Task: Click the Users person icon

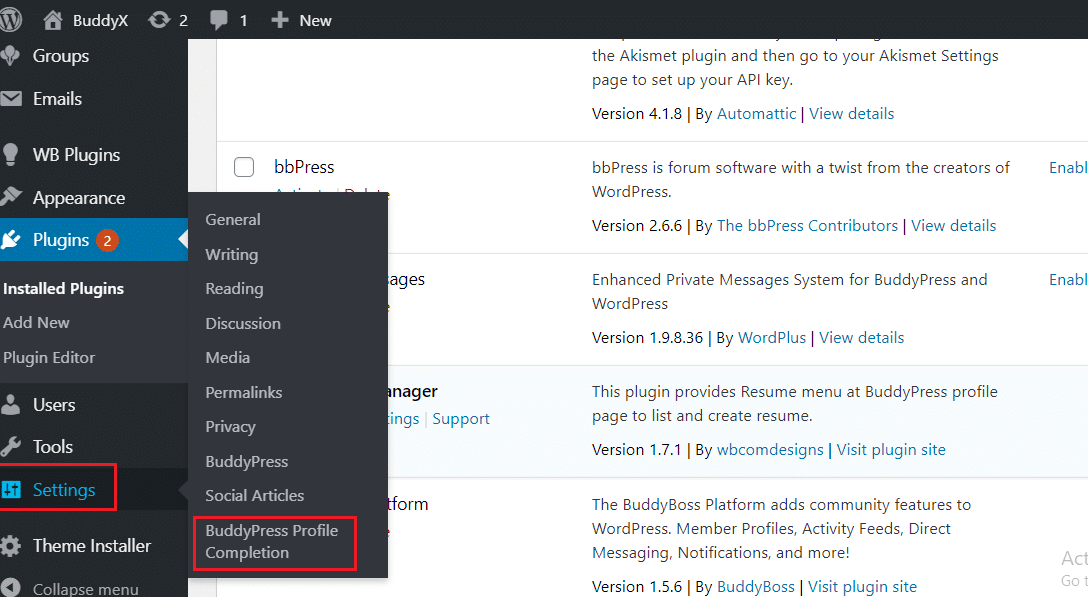Action: [x=11, y=405]
